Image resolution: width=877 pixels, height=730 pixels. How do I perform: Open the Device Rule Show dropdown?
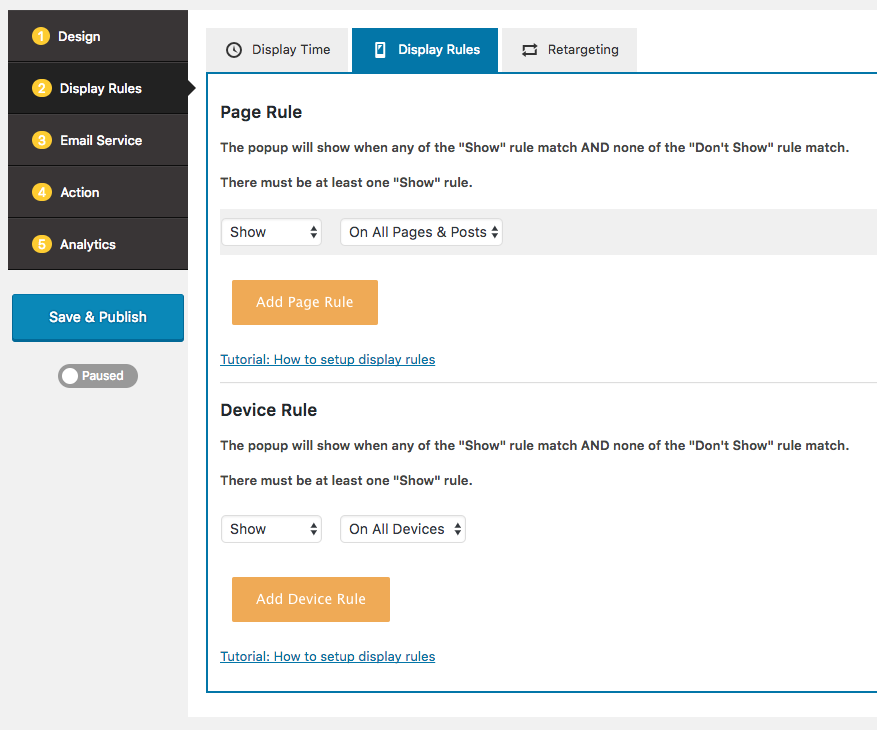pyautogui.click(x=271, y=529)
